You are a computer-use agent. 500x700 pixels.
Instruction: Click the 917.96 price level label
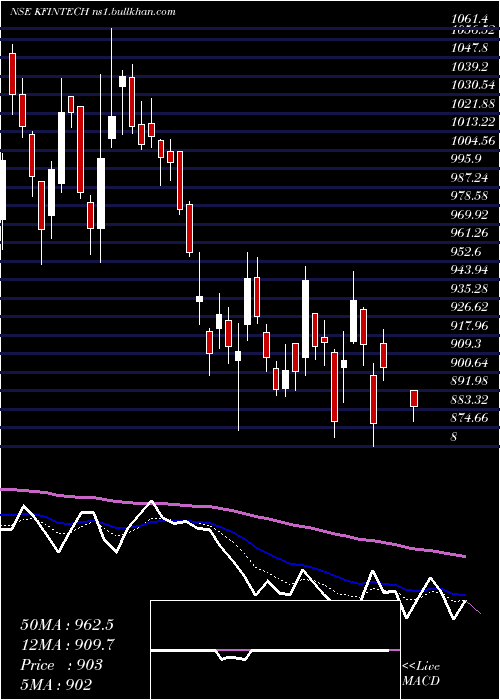click(470, 326)
